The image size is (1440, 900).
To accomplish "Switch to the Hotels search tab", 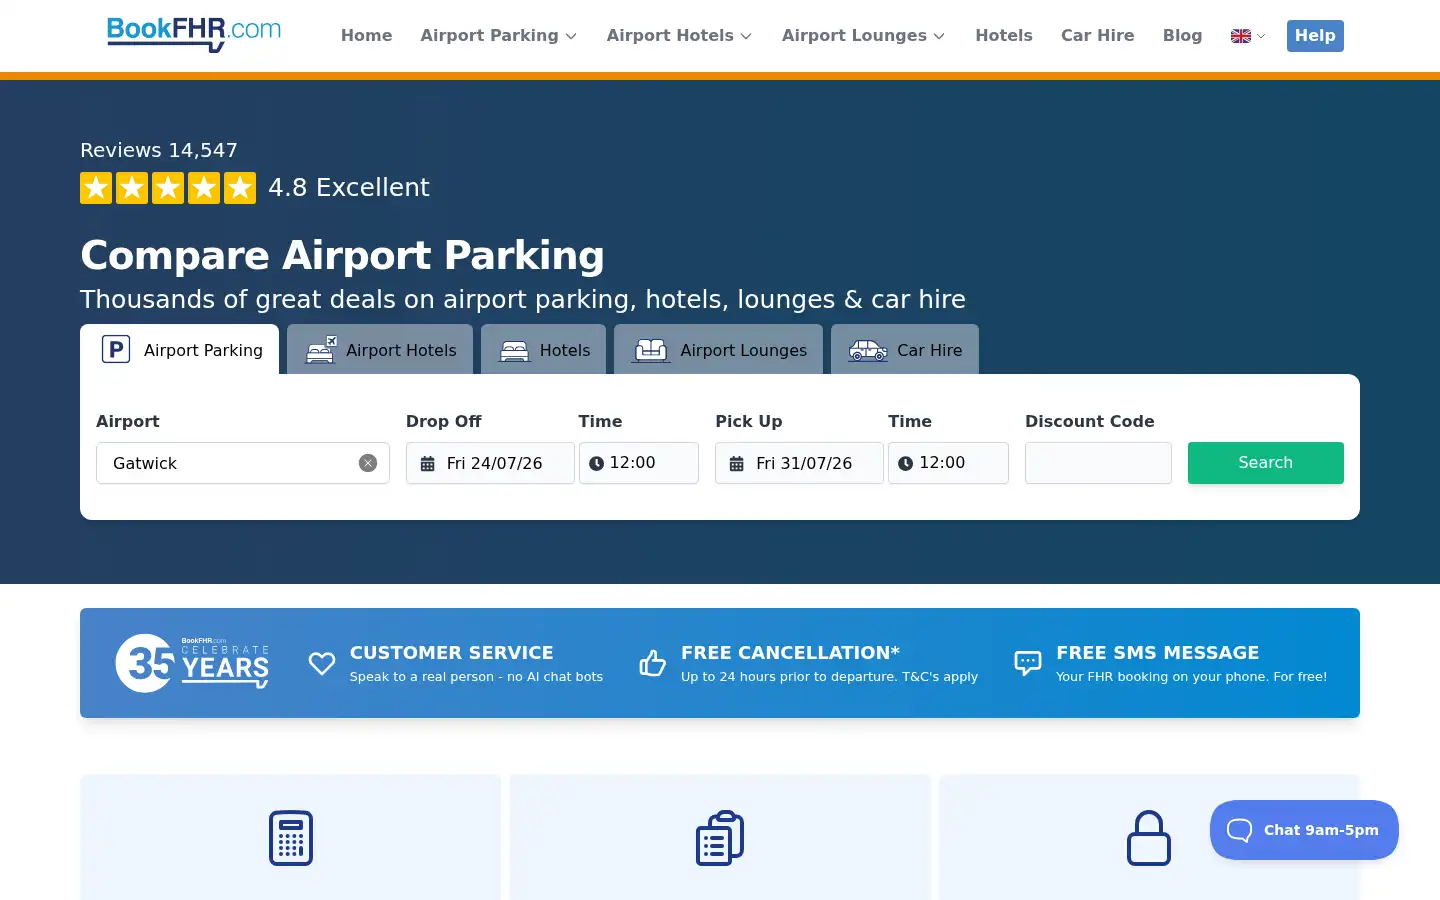I will pos(543,350).
